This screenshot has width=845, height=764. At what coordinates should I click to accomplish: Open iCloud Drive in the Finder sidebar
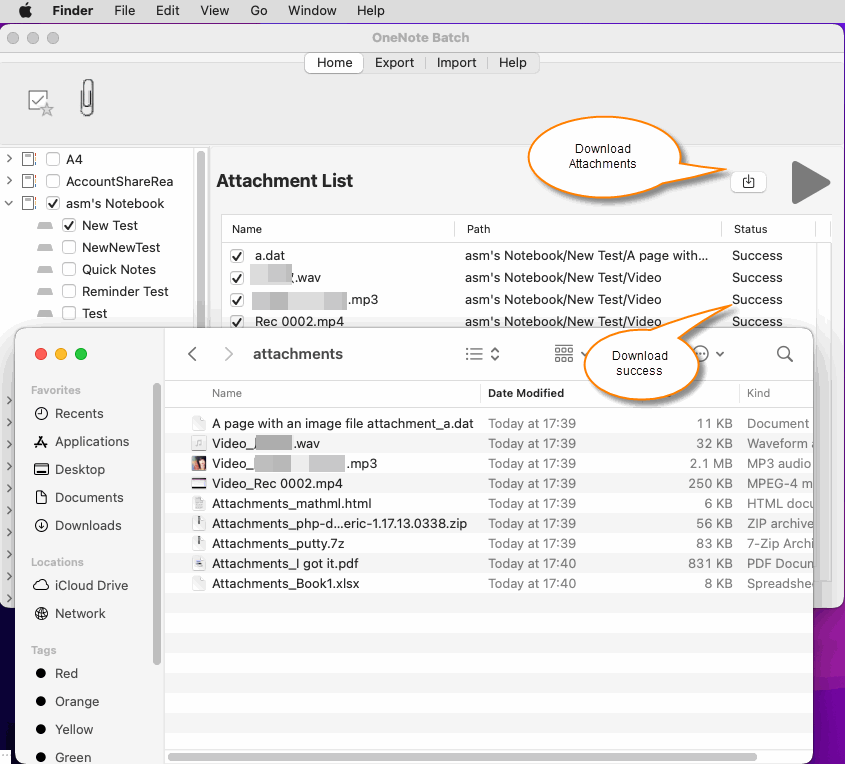click(81, 585)
